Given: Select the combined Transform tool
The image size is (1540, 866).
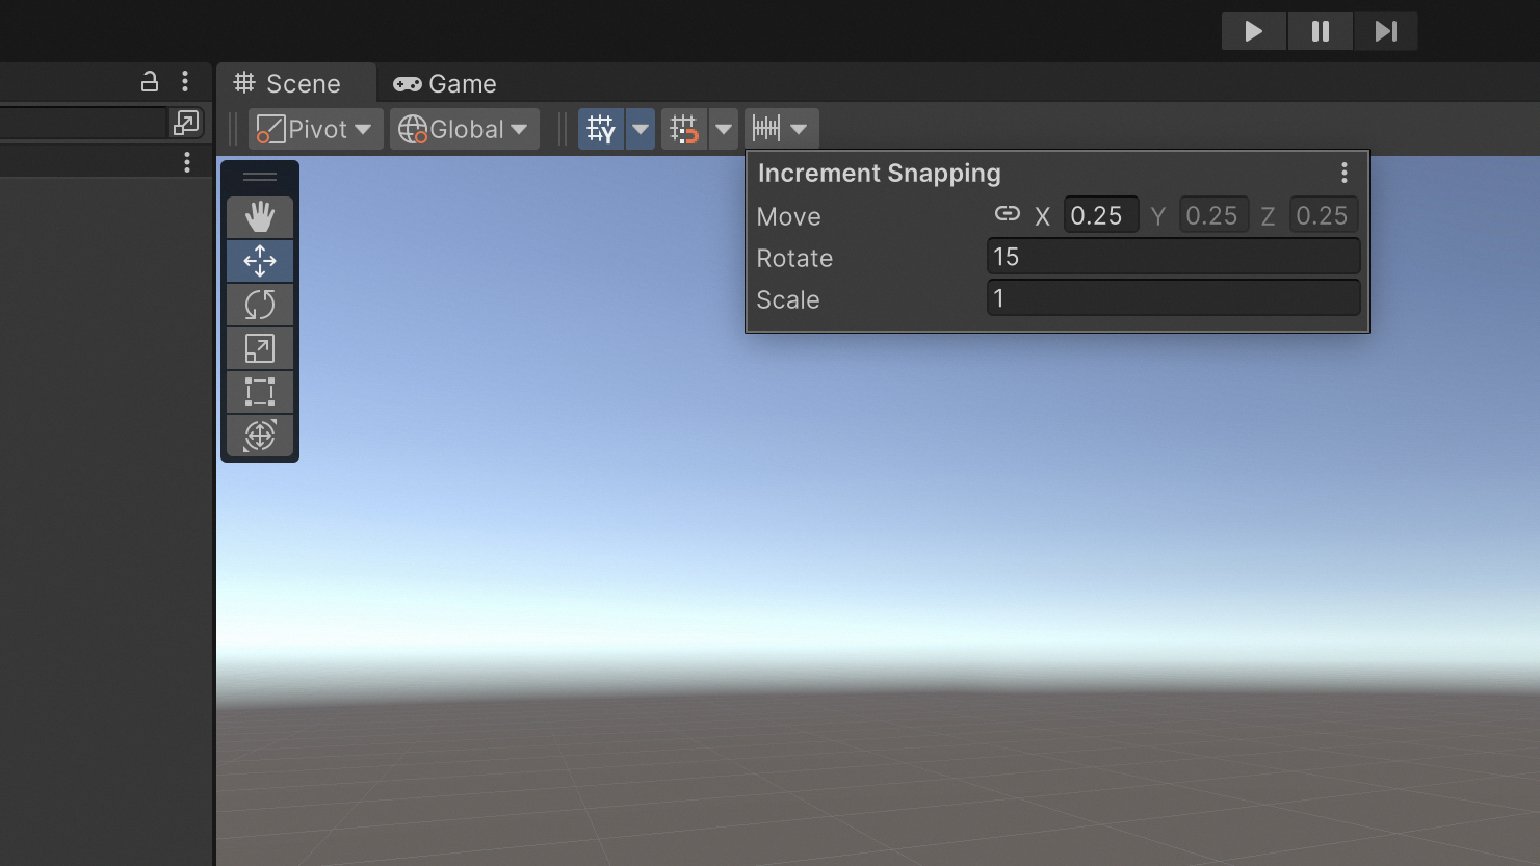Looking at the screenshot, I should 259,435.
